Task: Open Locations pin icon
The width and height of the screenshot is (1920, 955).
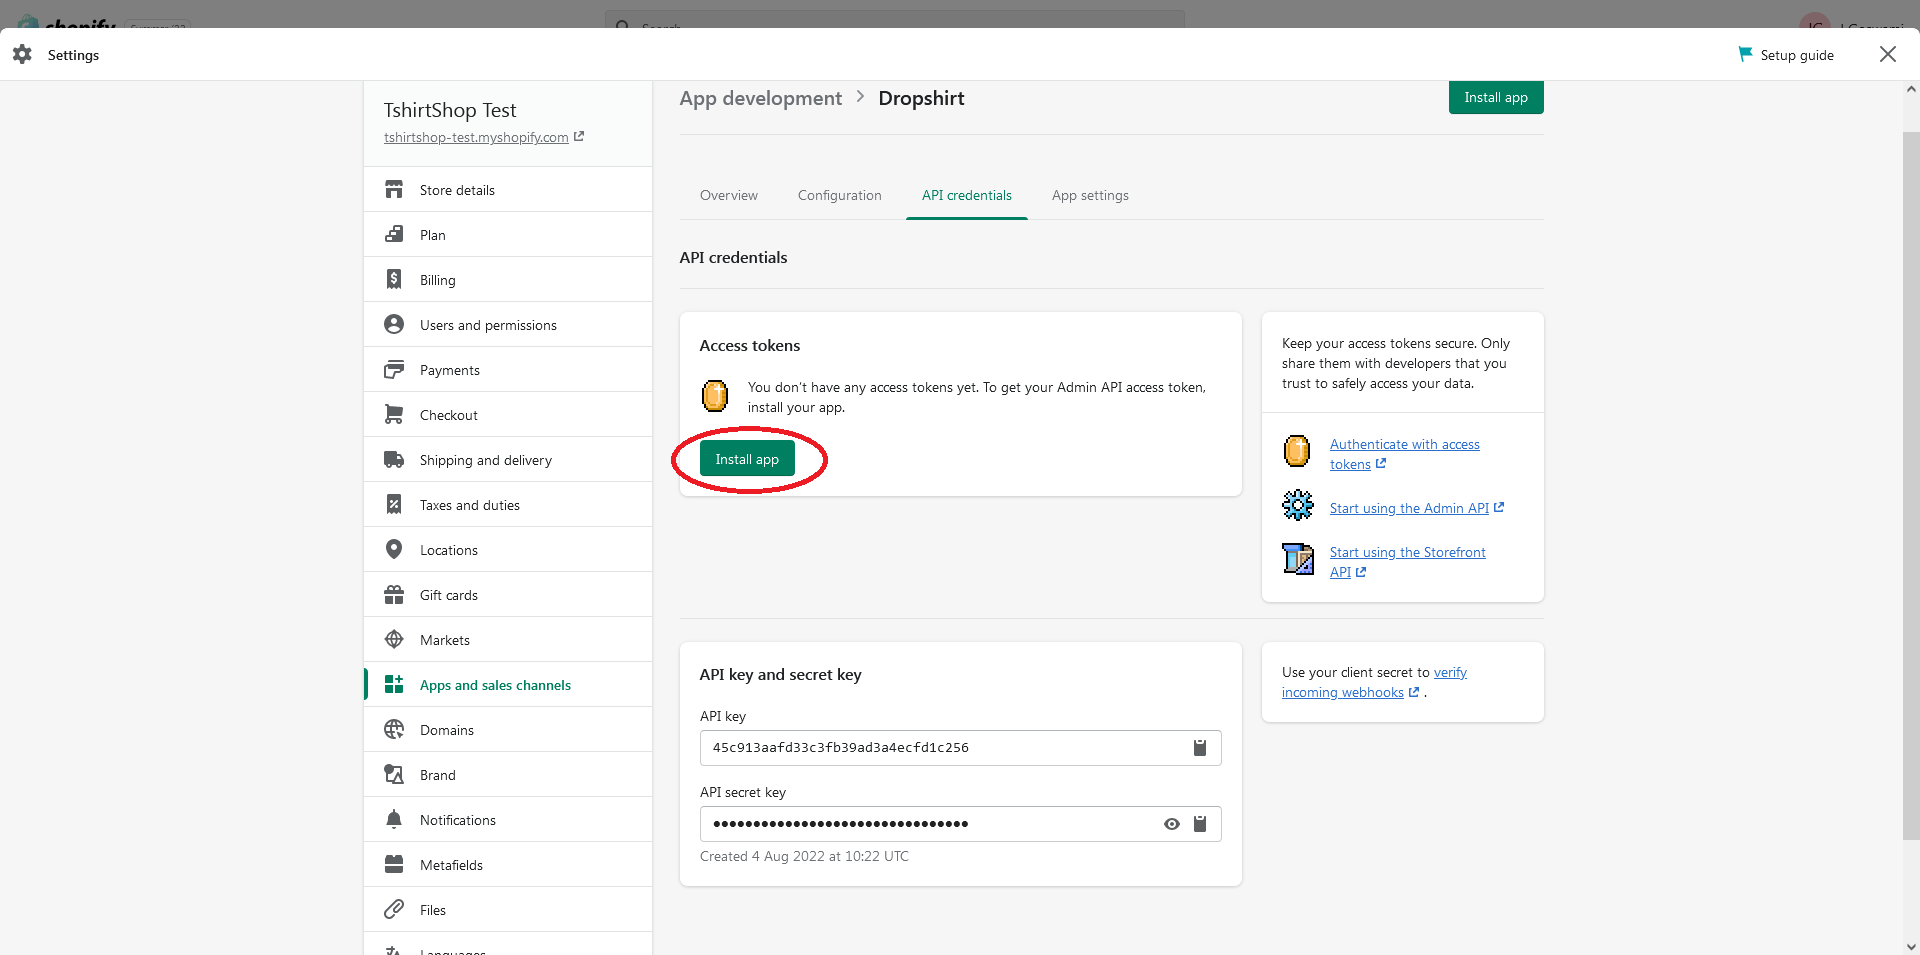Action: pos(394,550)
